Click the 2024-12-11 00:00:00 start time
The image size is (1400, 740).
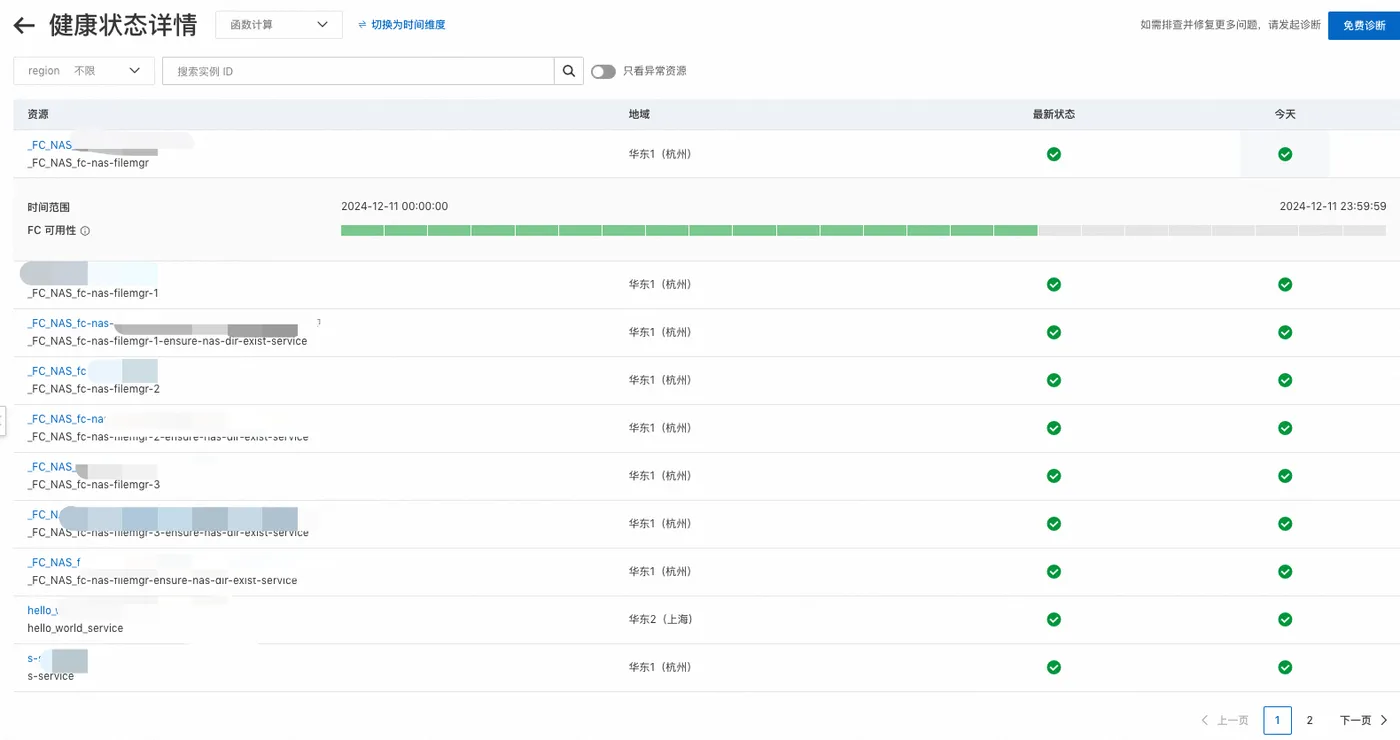pos(394,207)
